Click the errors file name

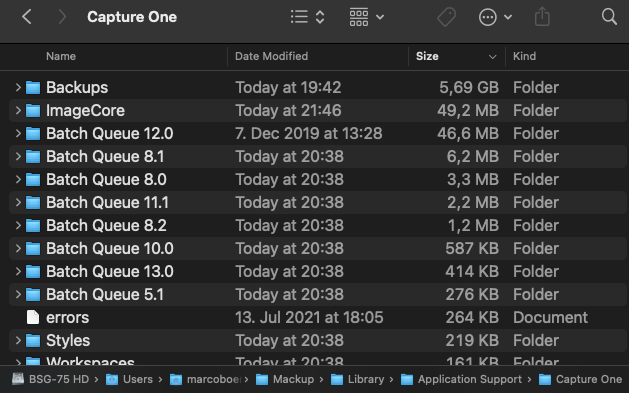click(x=67, y=318)
